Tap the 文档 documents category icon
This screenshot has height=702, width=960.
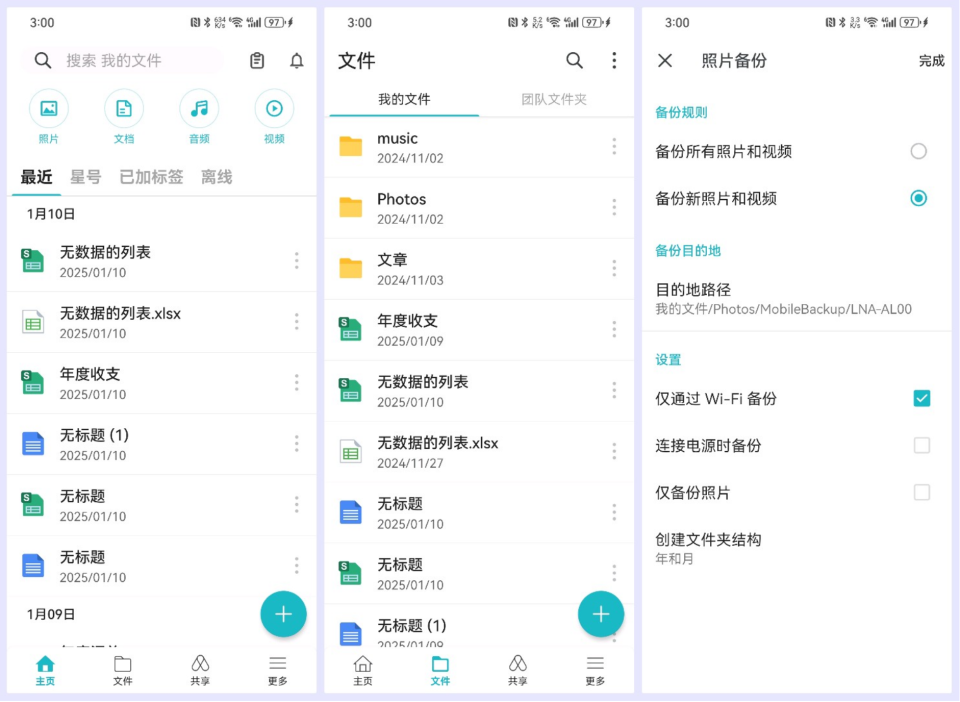[124, 109]
